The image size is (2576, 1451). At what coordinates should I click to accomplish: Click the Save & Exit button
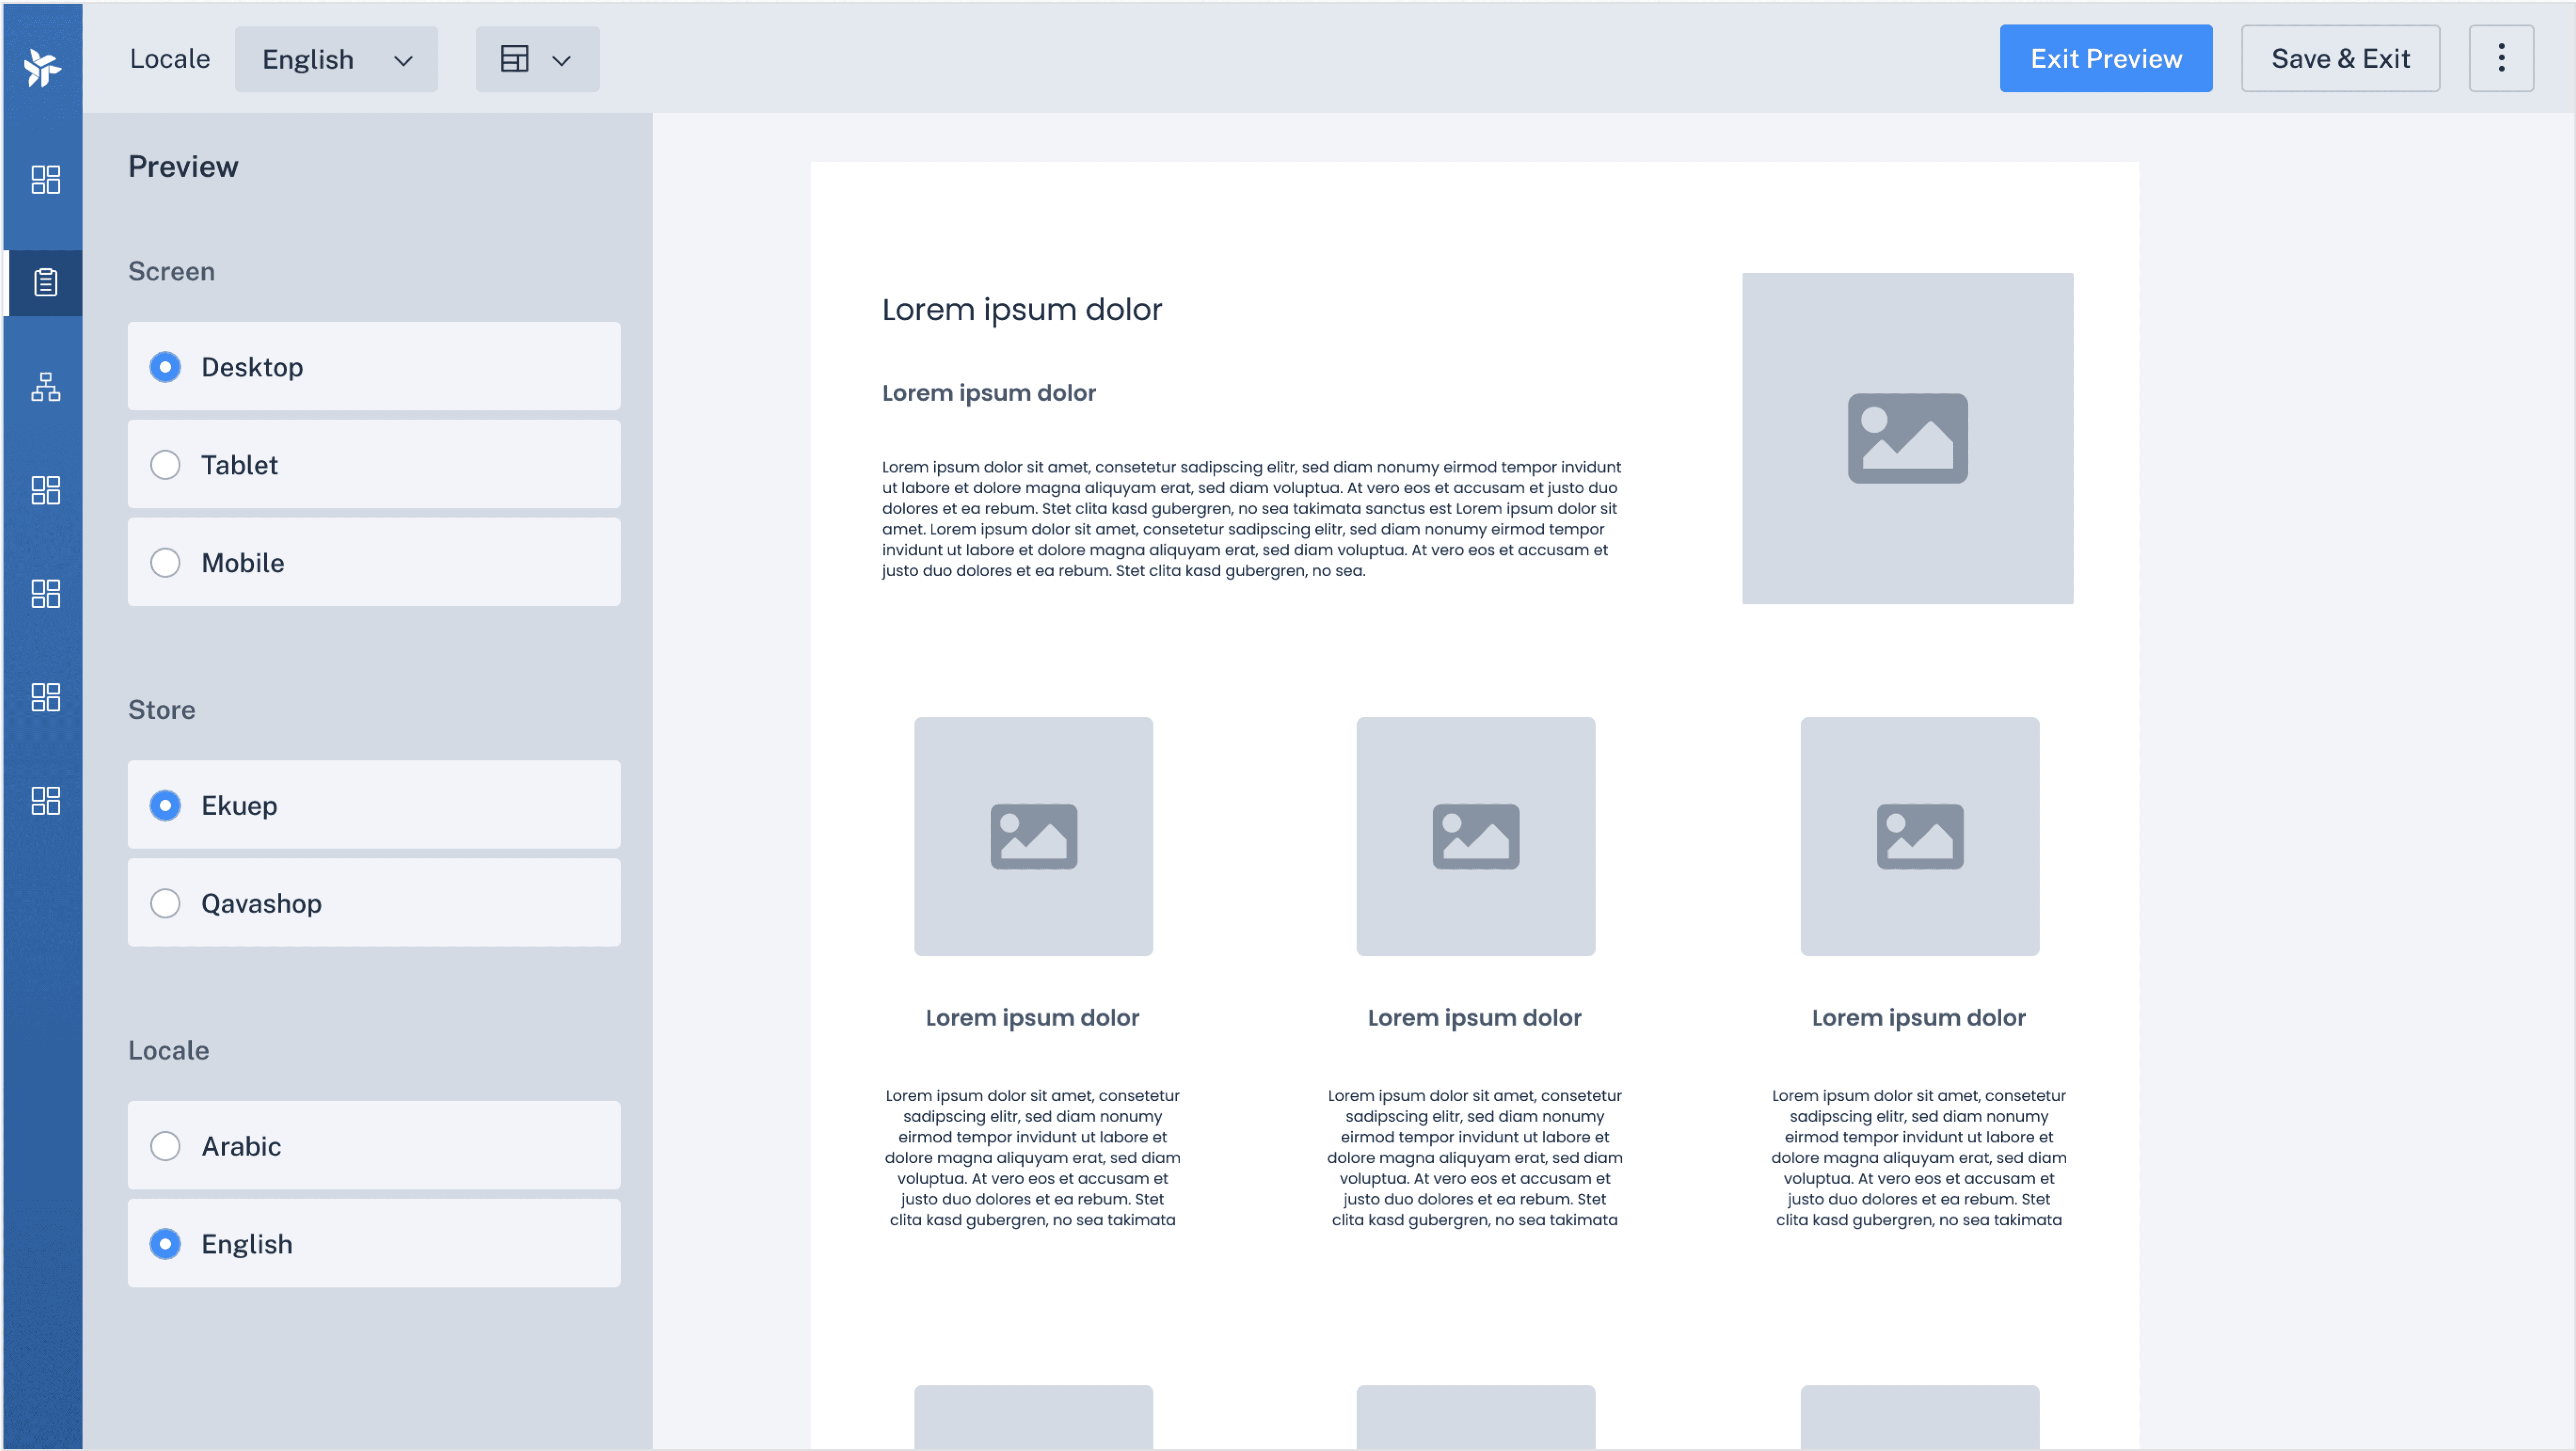point(2339,59)
